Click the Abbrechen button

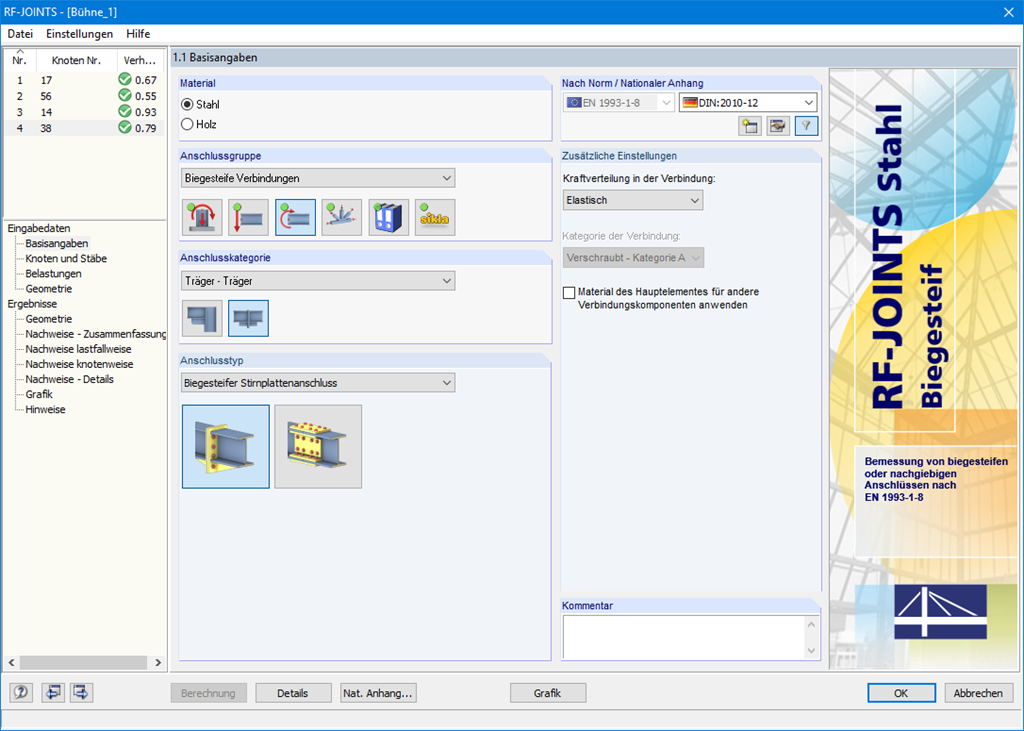978,693
